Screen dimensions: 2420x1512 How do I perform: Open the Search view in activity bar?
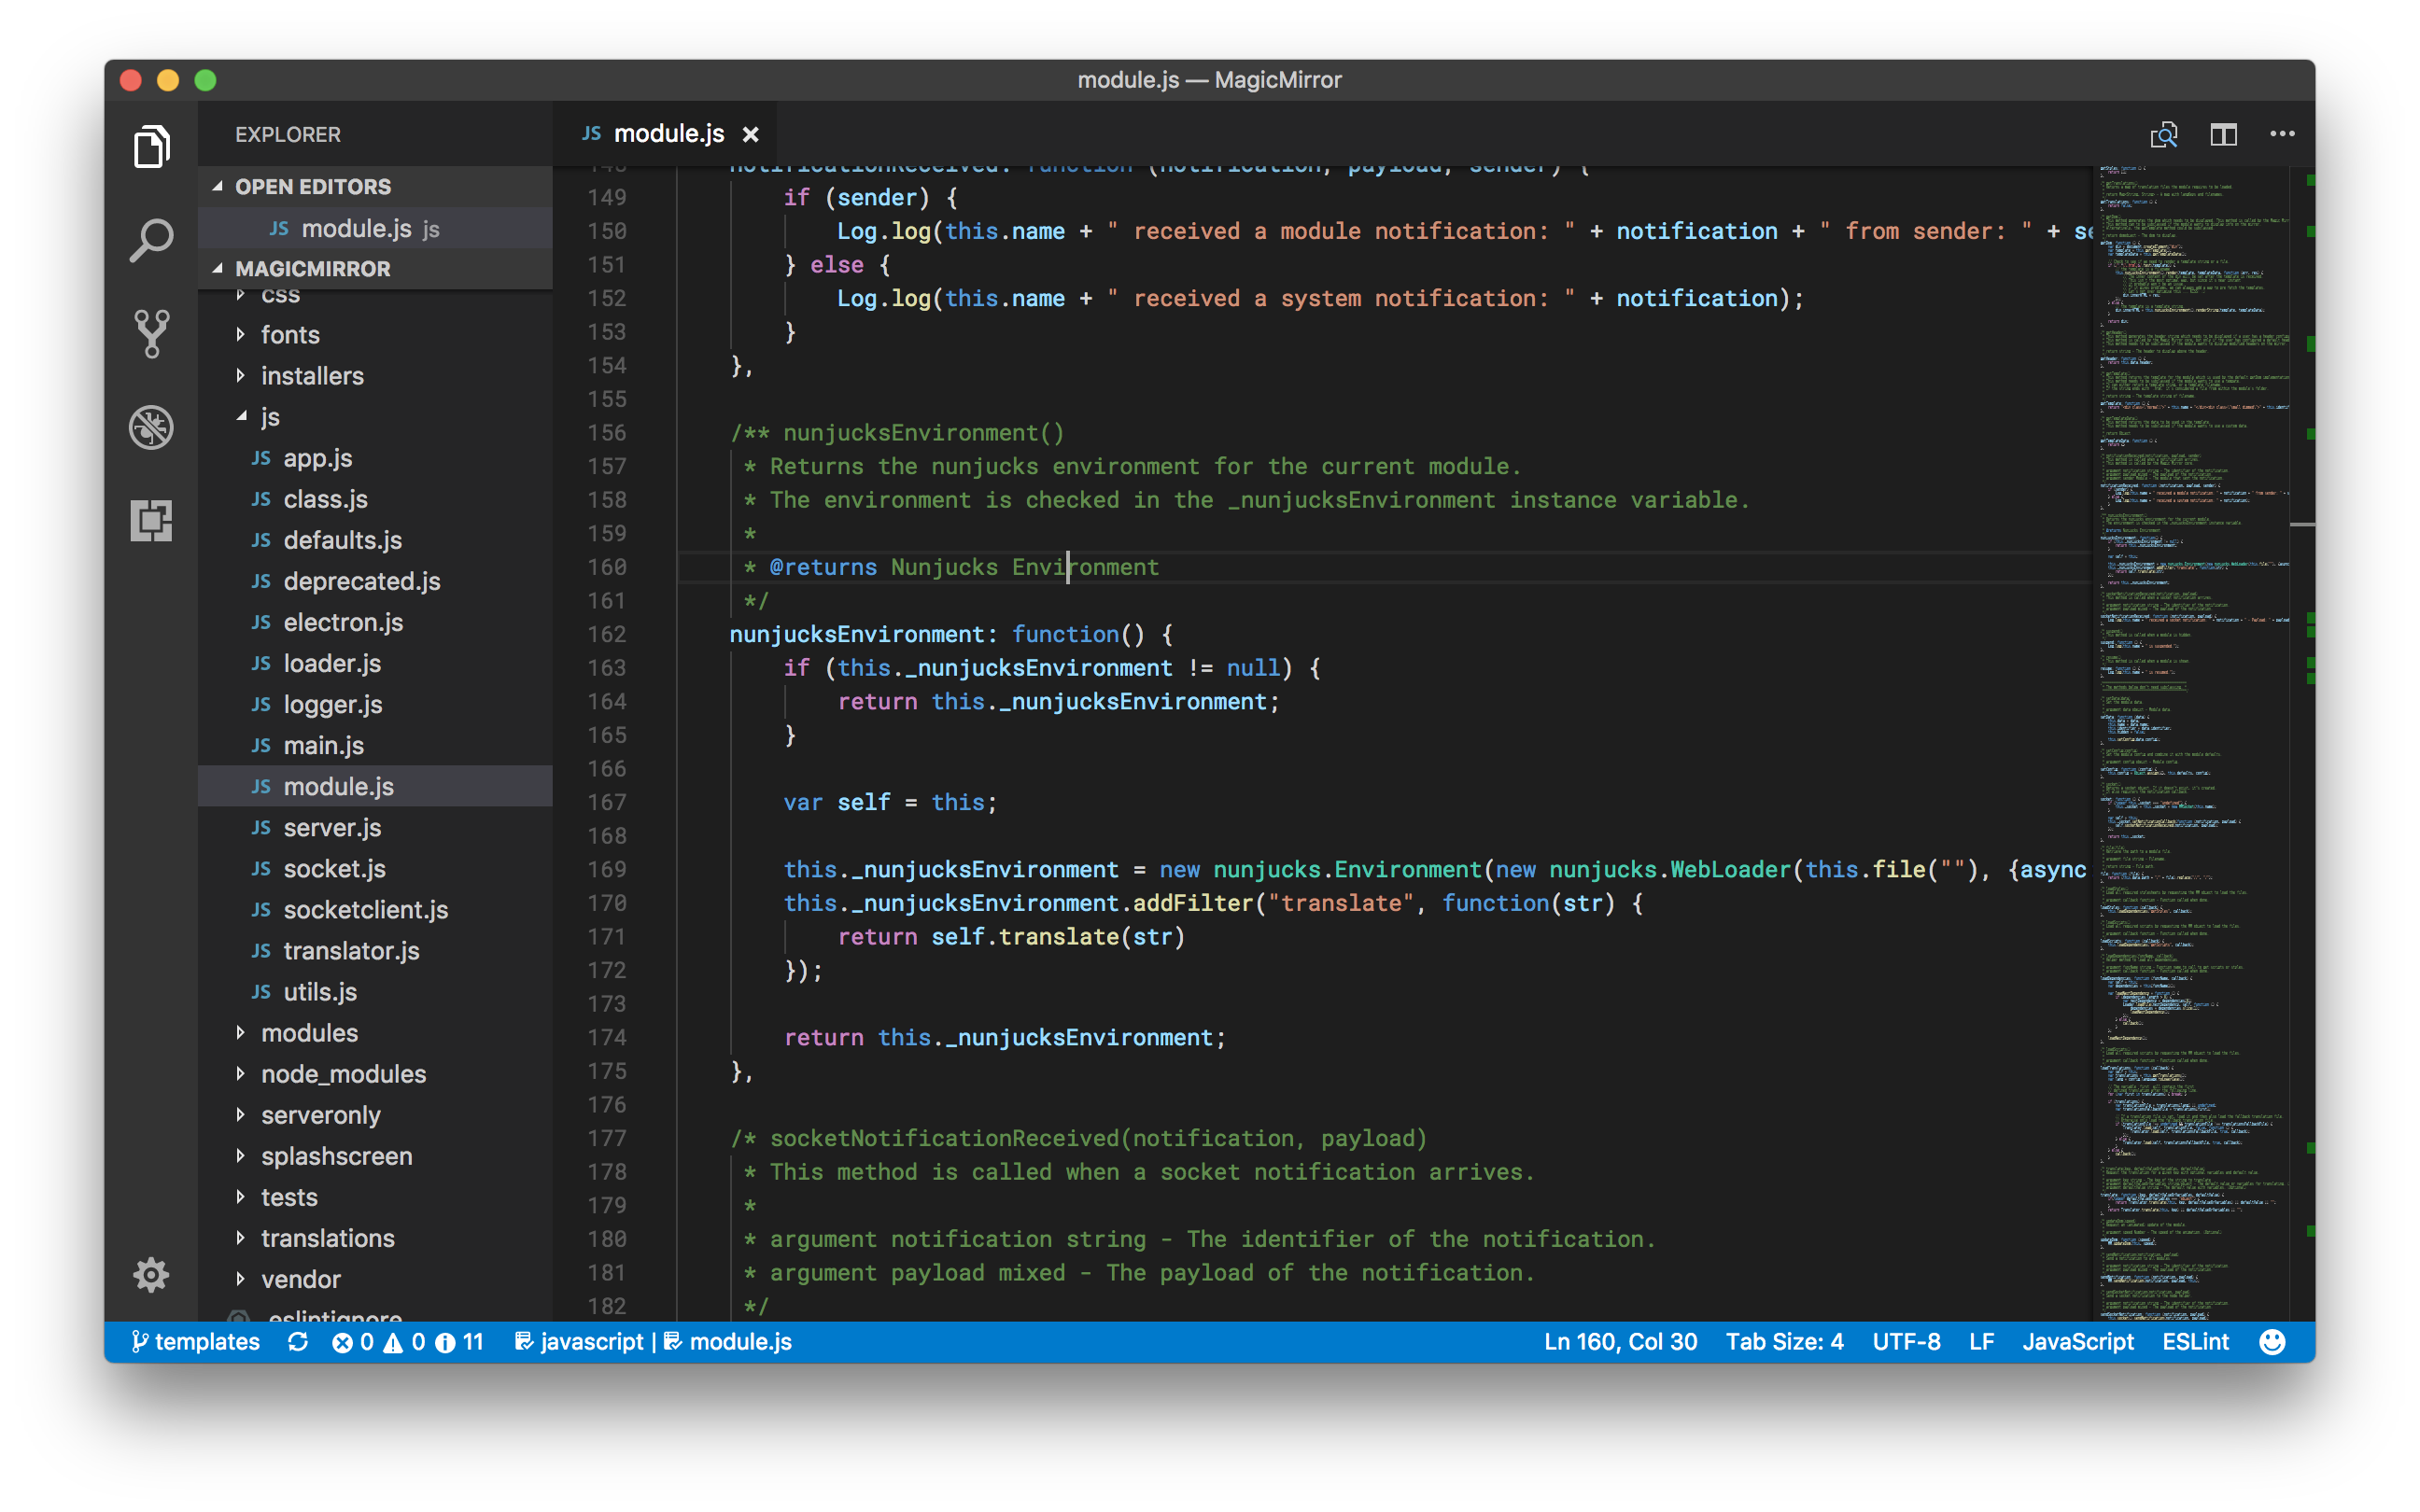[151, 240]
